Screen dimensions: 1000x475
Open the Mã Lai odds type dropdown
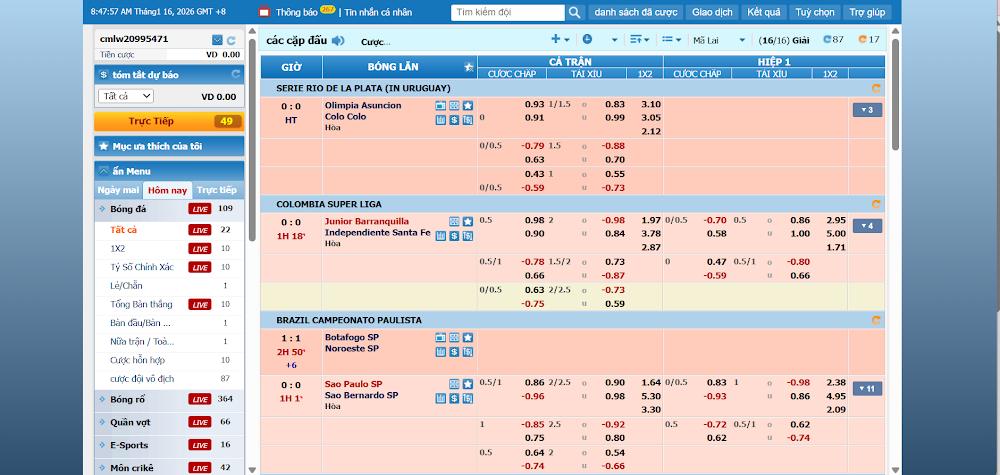pos(718,41)
